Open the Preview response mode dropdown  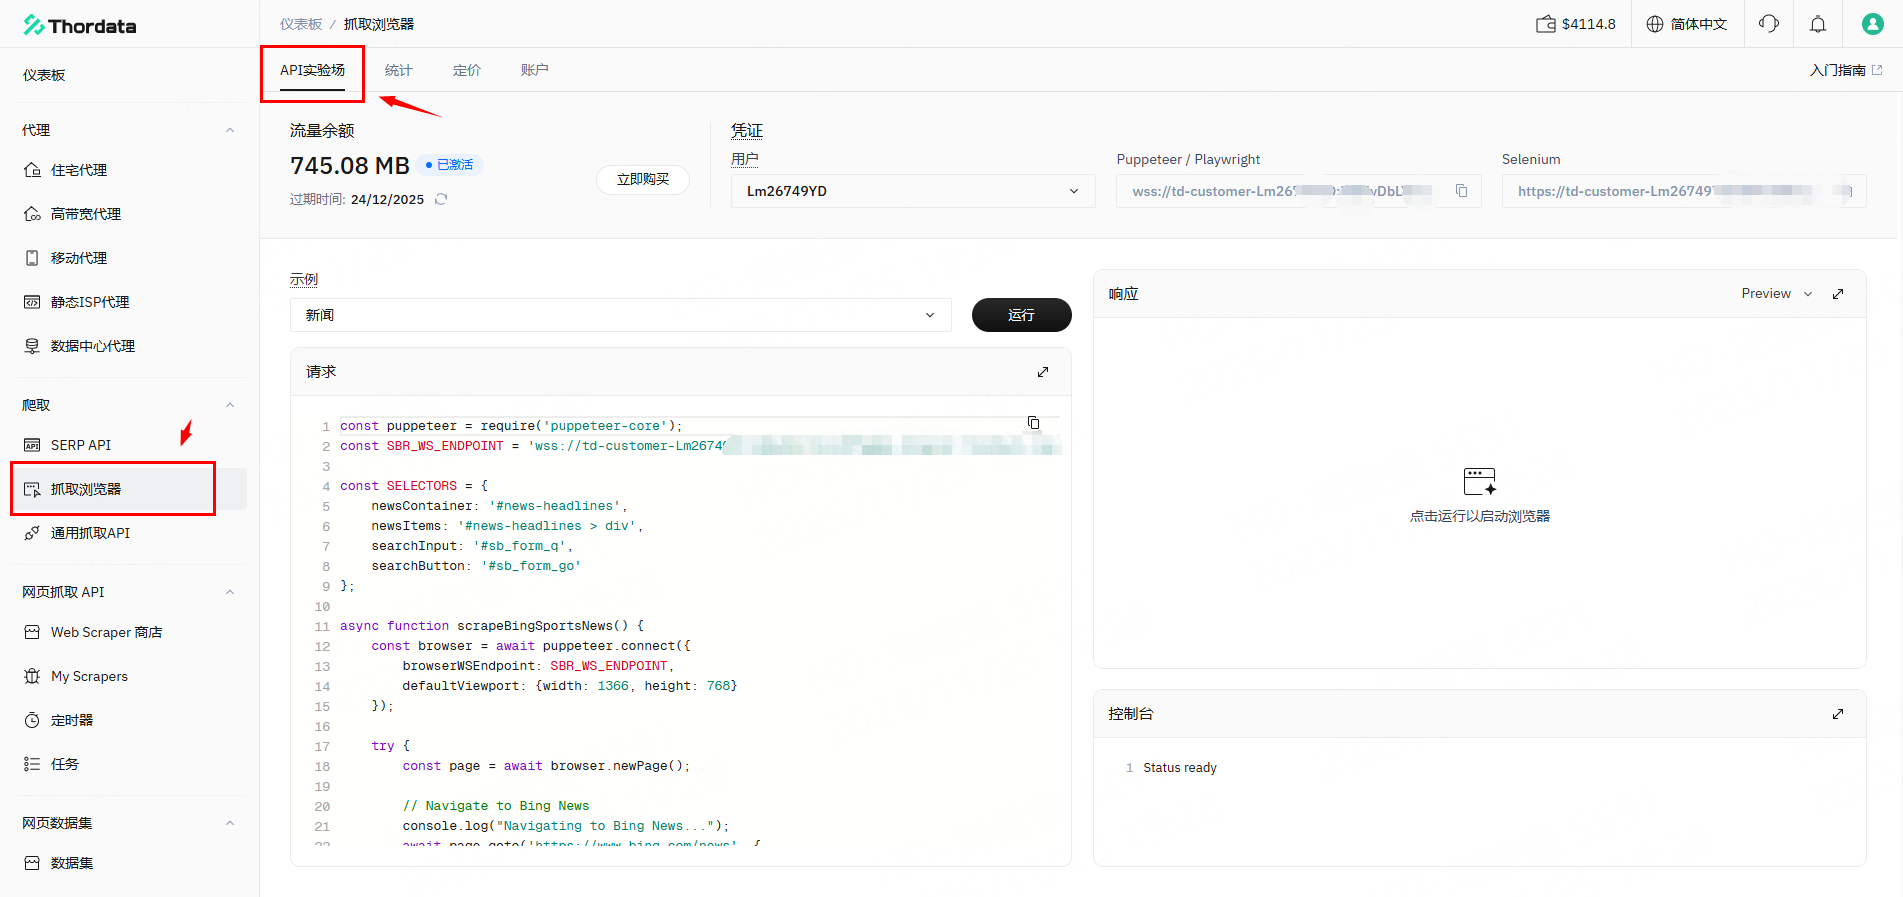click(1776, 294)
